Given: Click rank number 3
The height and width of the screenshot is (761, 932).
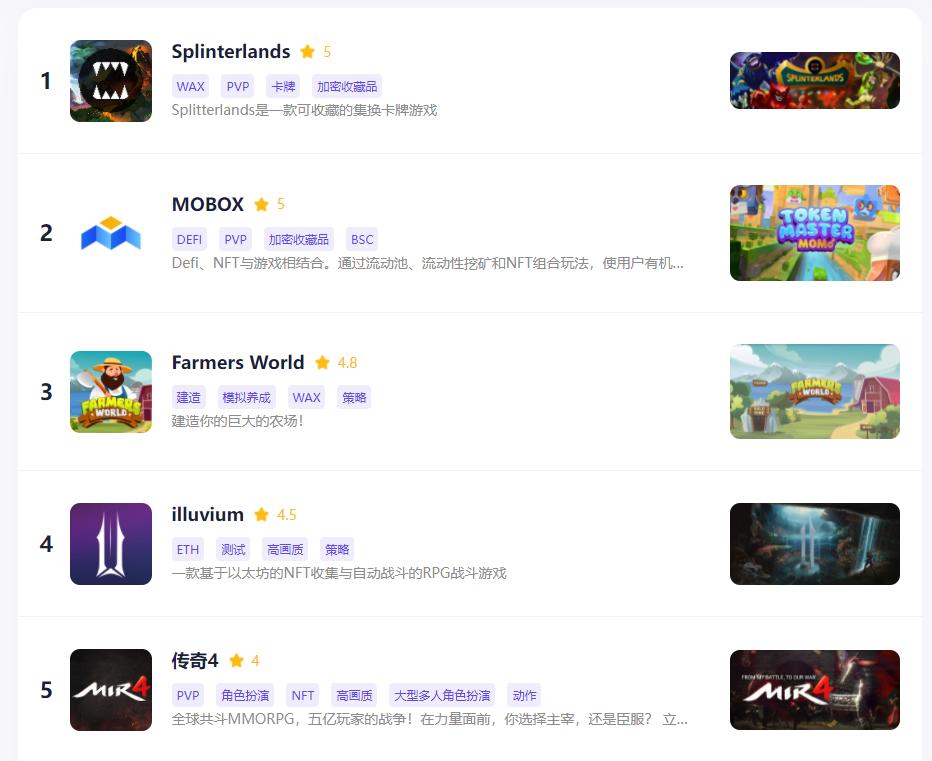Looking at the screenshot, I should pos(46,392).
